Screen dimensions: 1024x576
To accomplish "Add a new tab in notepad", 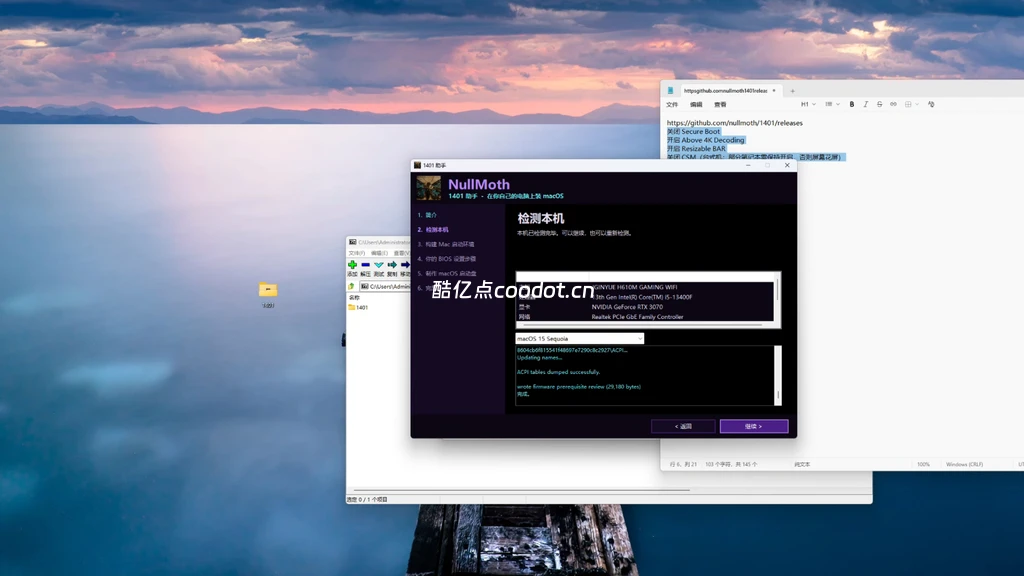I will [x=792, y=91].
